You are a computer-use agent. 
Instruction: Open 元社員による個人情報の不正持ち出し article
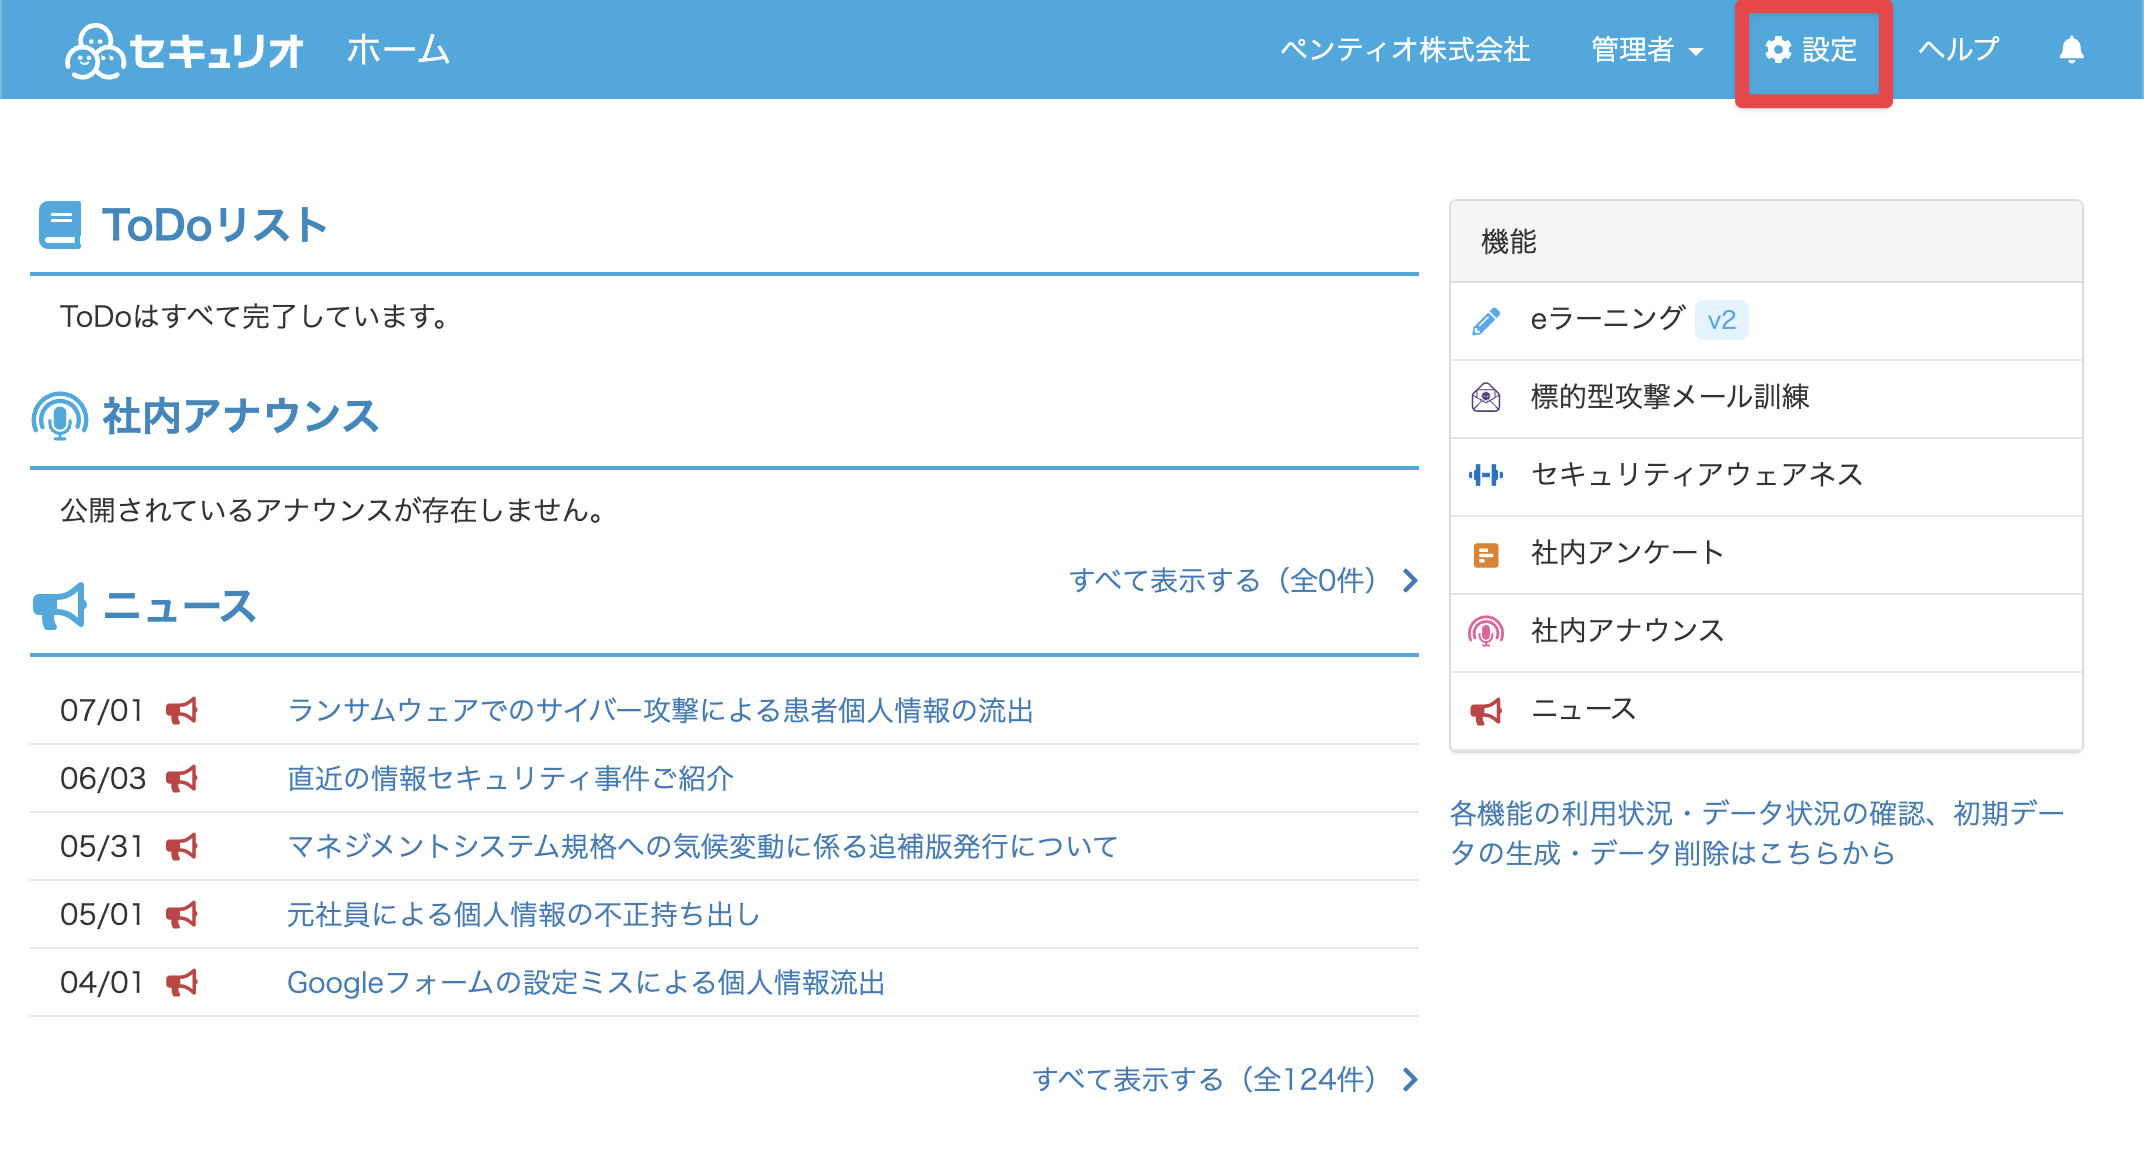point(523,914)
